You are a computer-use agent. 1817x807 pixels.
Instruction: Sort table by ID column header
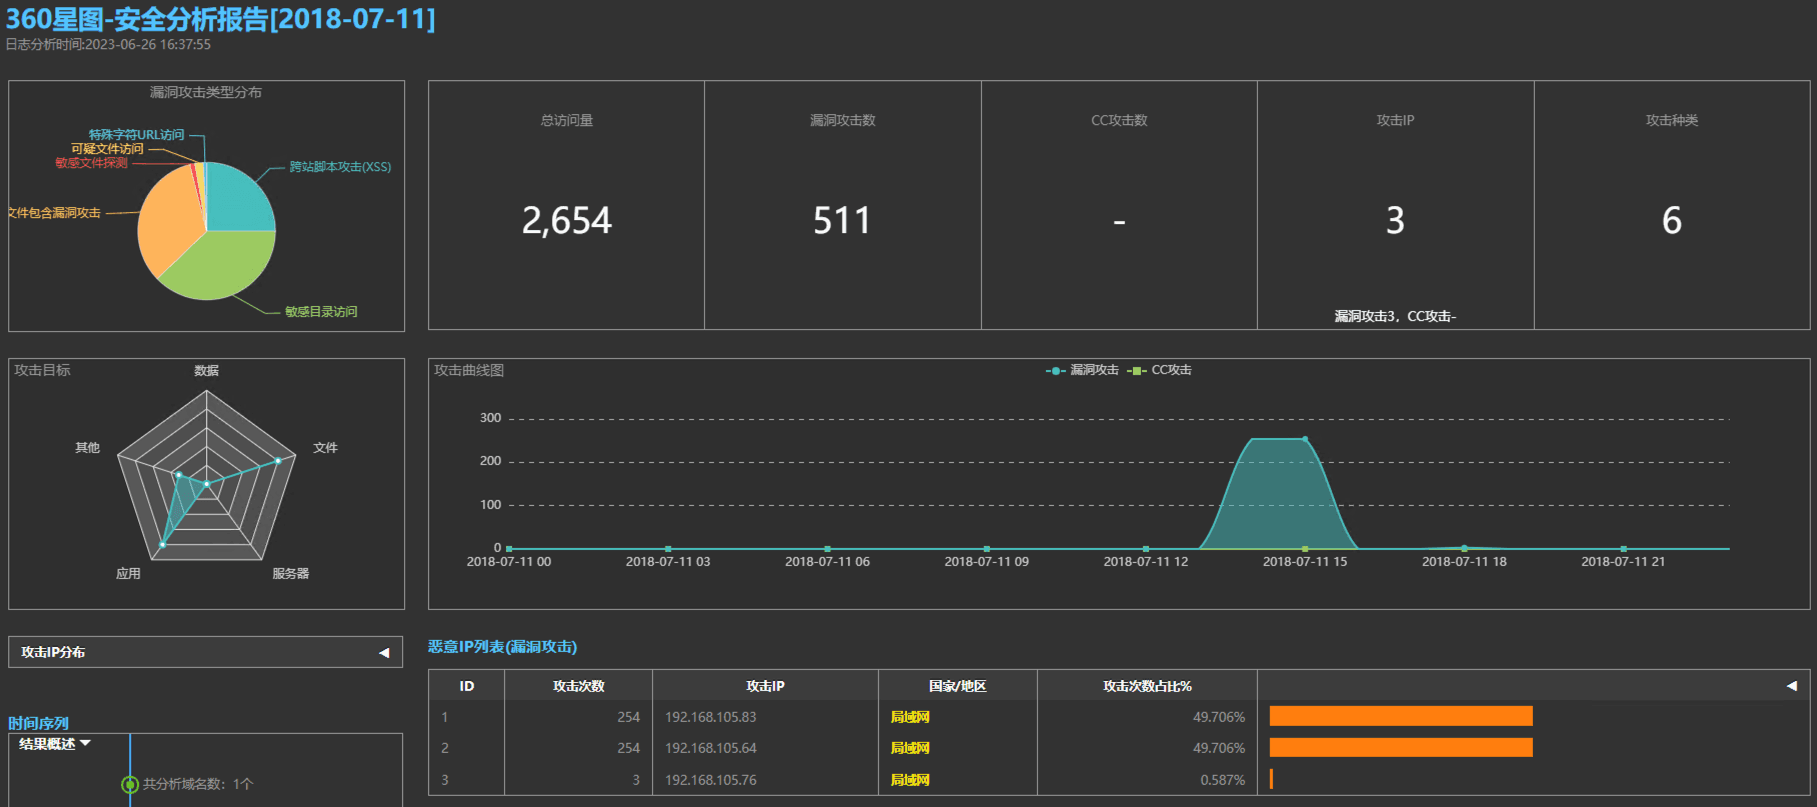click(466, 686)
